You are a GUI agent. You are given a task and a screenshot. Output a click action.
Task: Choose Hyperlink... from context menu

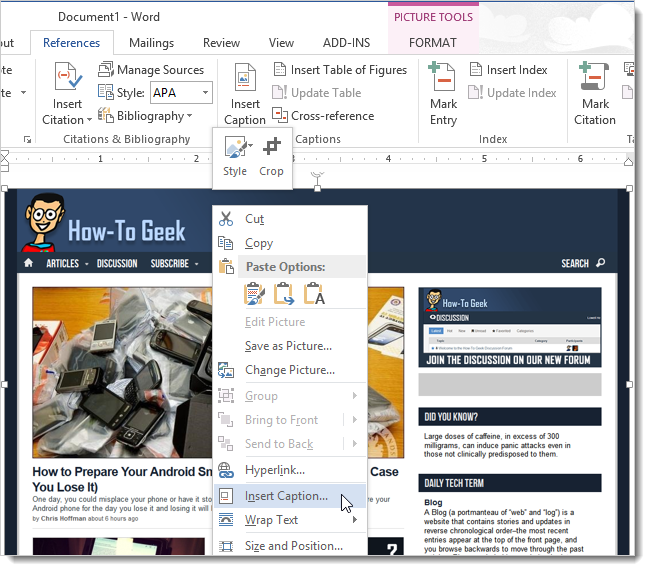pyautogui.click(x=290, y=470)
